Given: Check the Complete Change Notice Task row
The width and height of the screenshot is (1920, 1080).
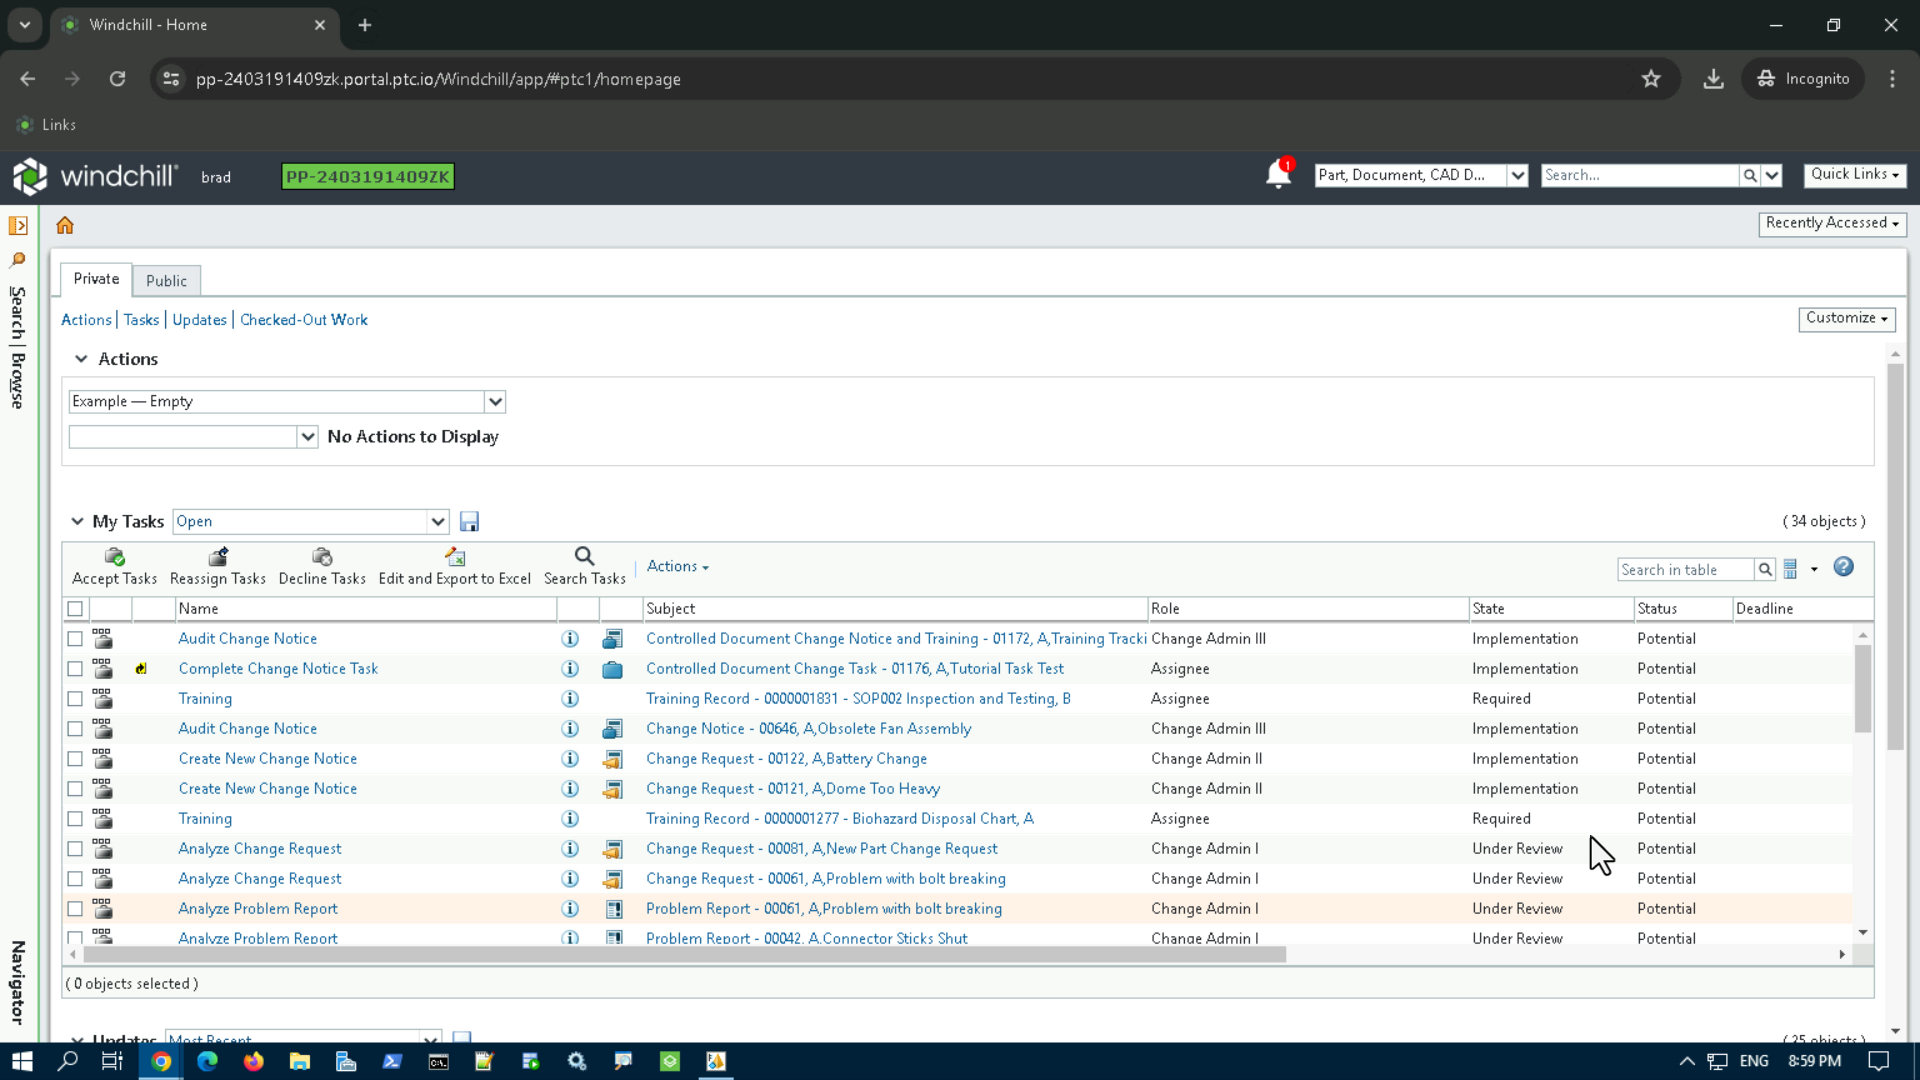Looking at the screenshot, I should coord(75,668).
